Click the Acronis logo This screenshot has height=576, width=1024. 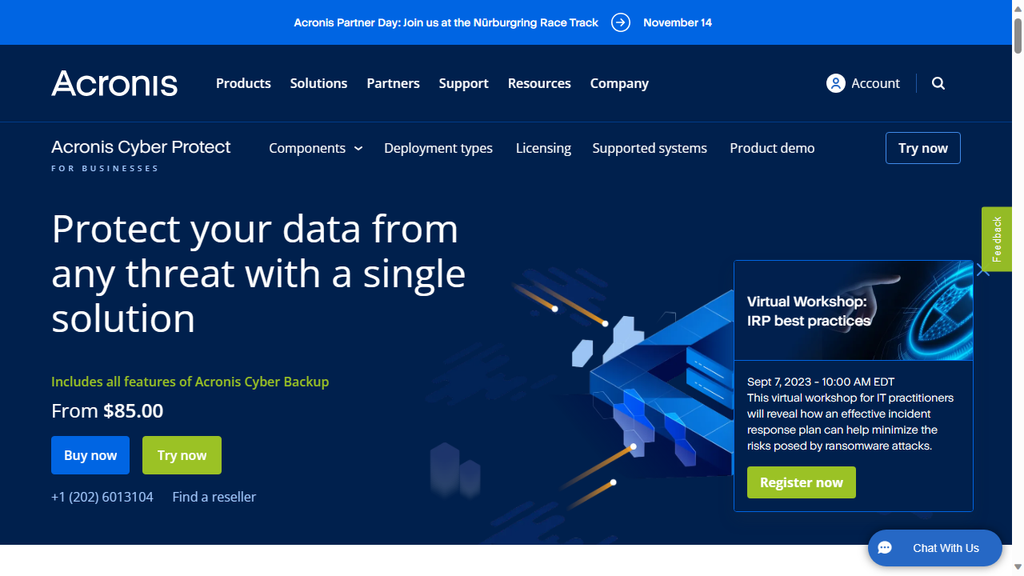click(114, 84)
